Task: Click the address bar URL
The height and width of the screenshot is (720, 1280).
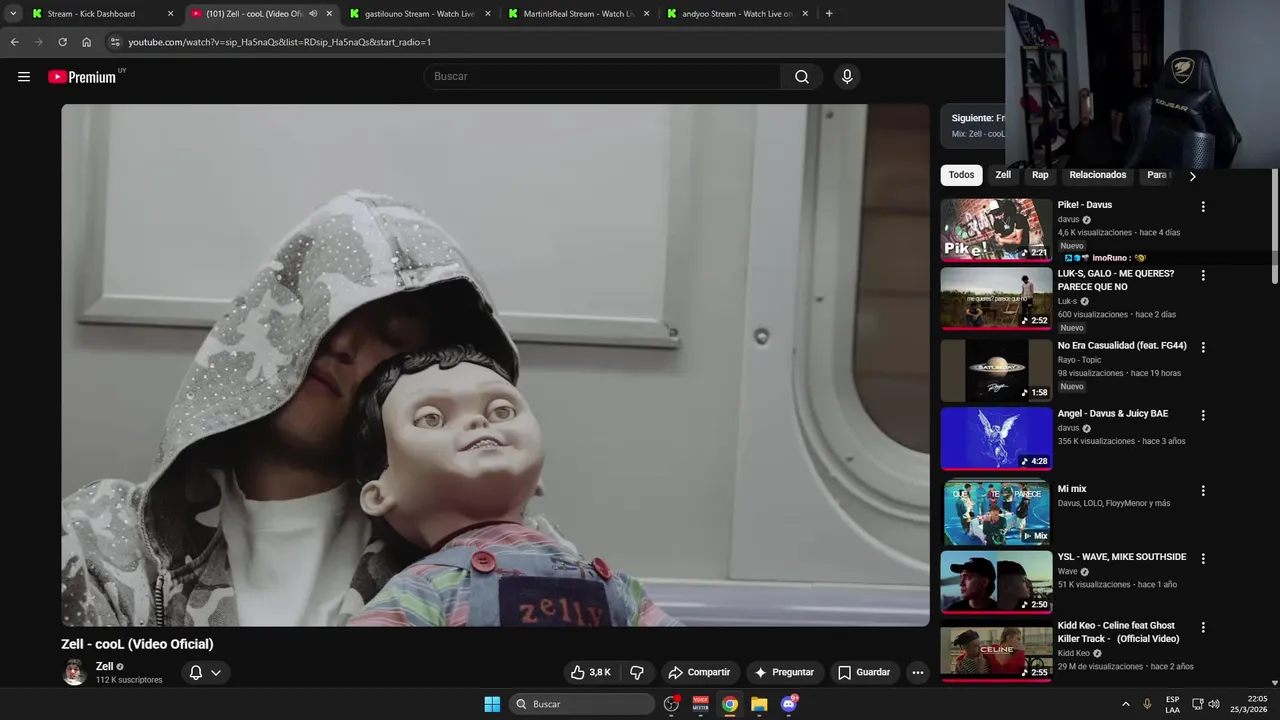Action: [280, 42]
